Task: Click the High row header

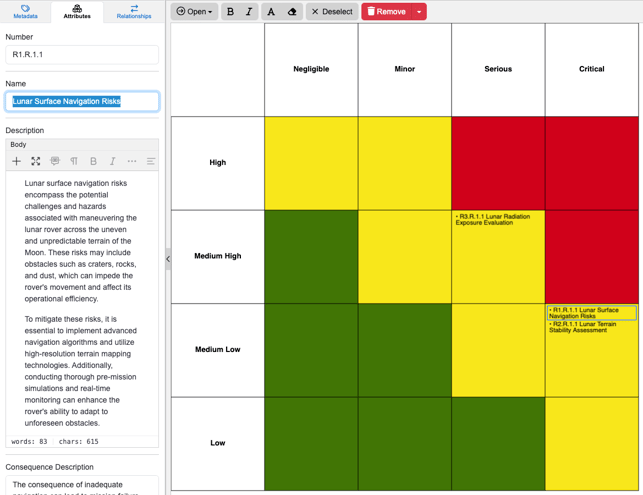Action: click(x=218, y=163)
